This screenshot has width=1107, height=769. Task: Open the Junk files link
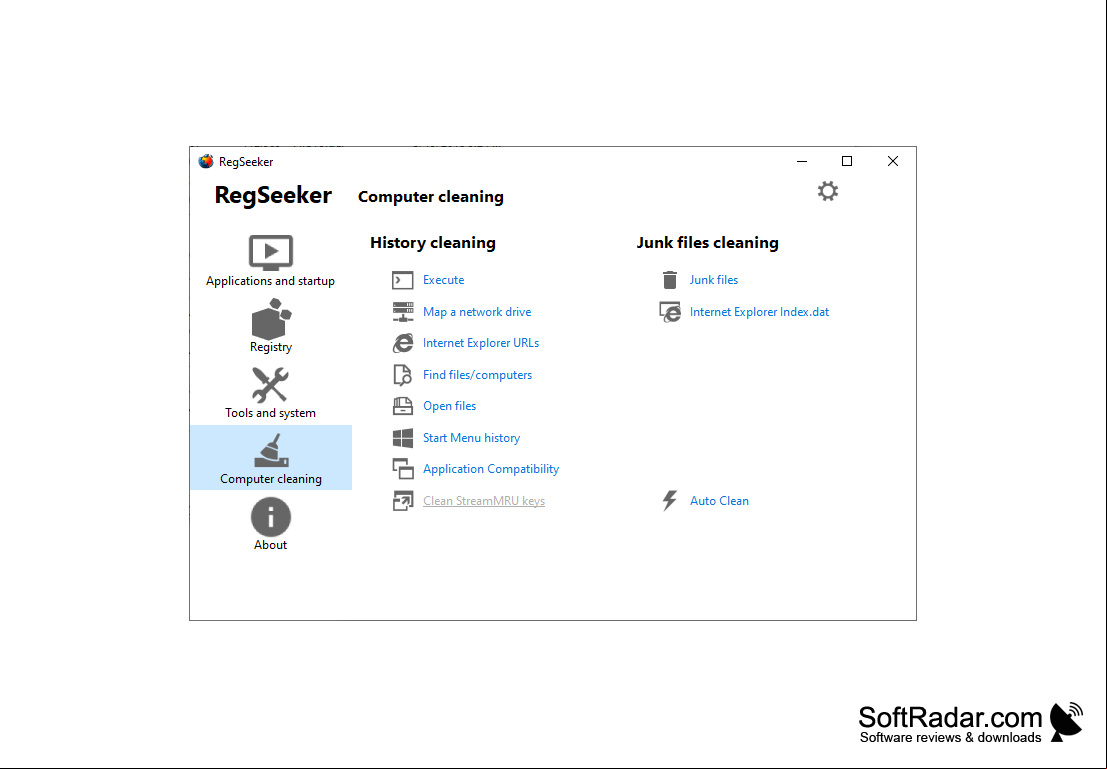click(x=714, y=280)
